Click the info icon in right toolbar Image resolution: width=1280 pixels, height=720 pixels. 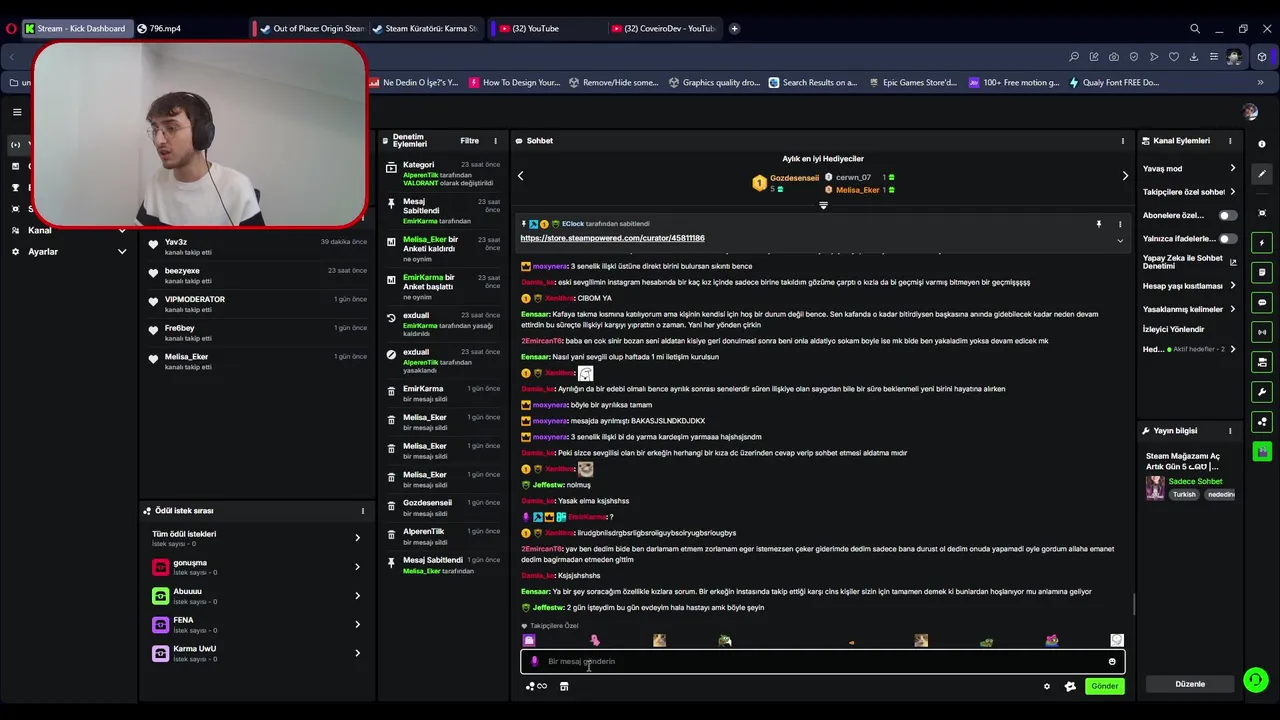pos(1262,144)
